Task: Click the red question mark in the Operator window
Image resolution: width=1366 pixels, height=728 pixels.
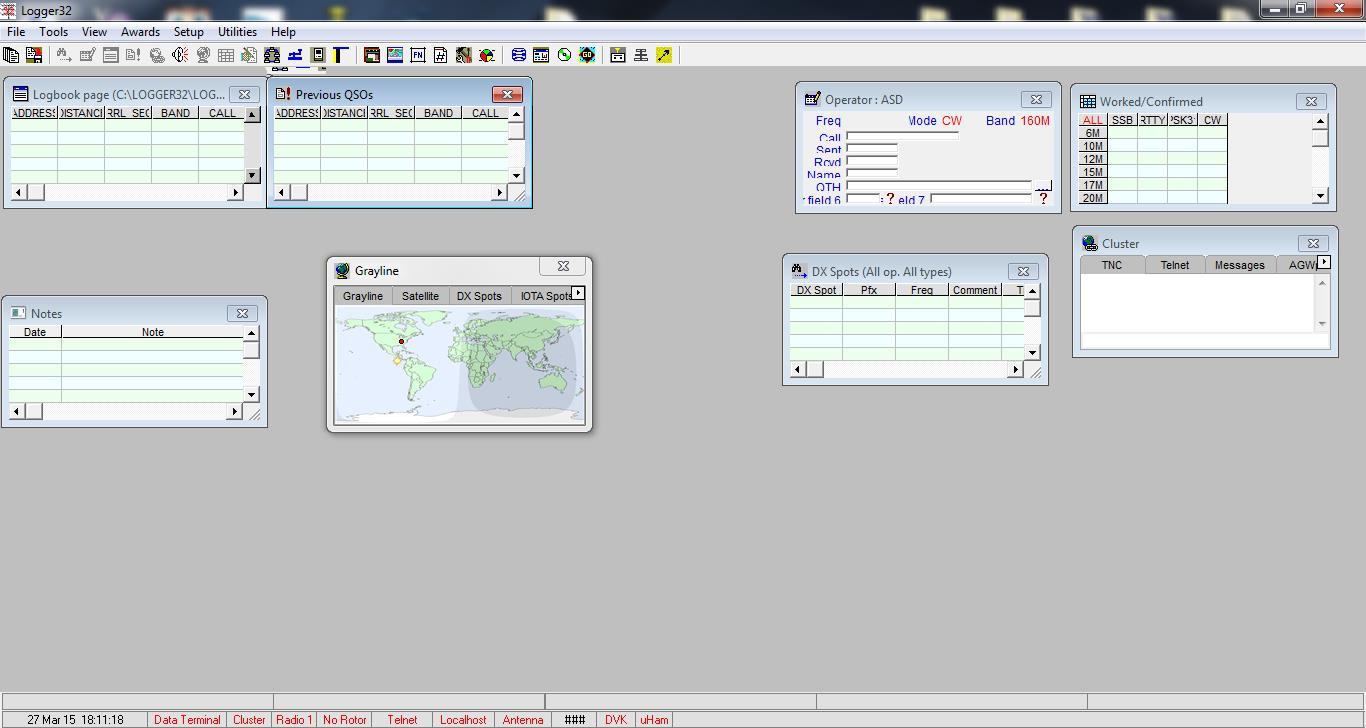Action: pyautogui.click(x=1043, y=198)
